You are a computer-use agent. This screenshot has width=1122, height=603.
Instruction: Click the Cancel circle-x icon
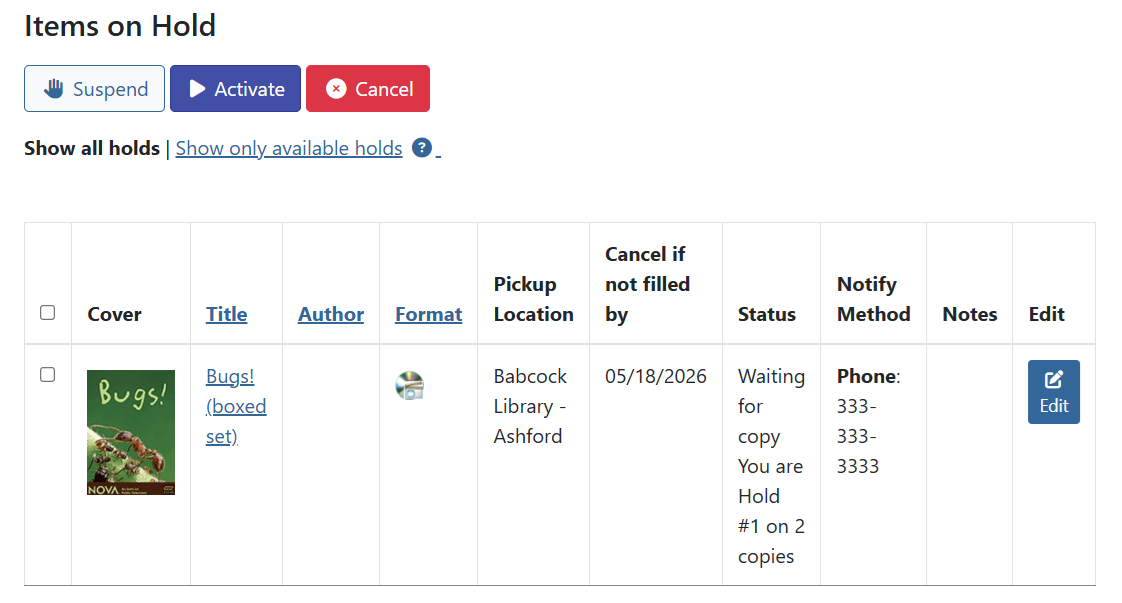click(x=336, y=89)
